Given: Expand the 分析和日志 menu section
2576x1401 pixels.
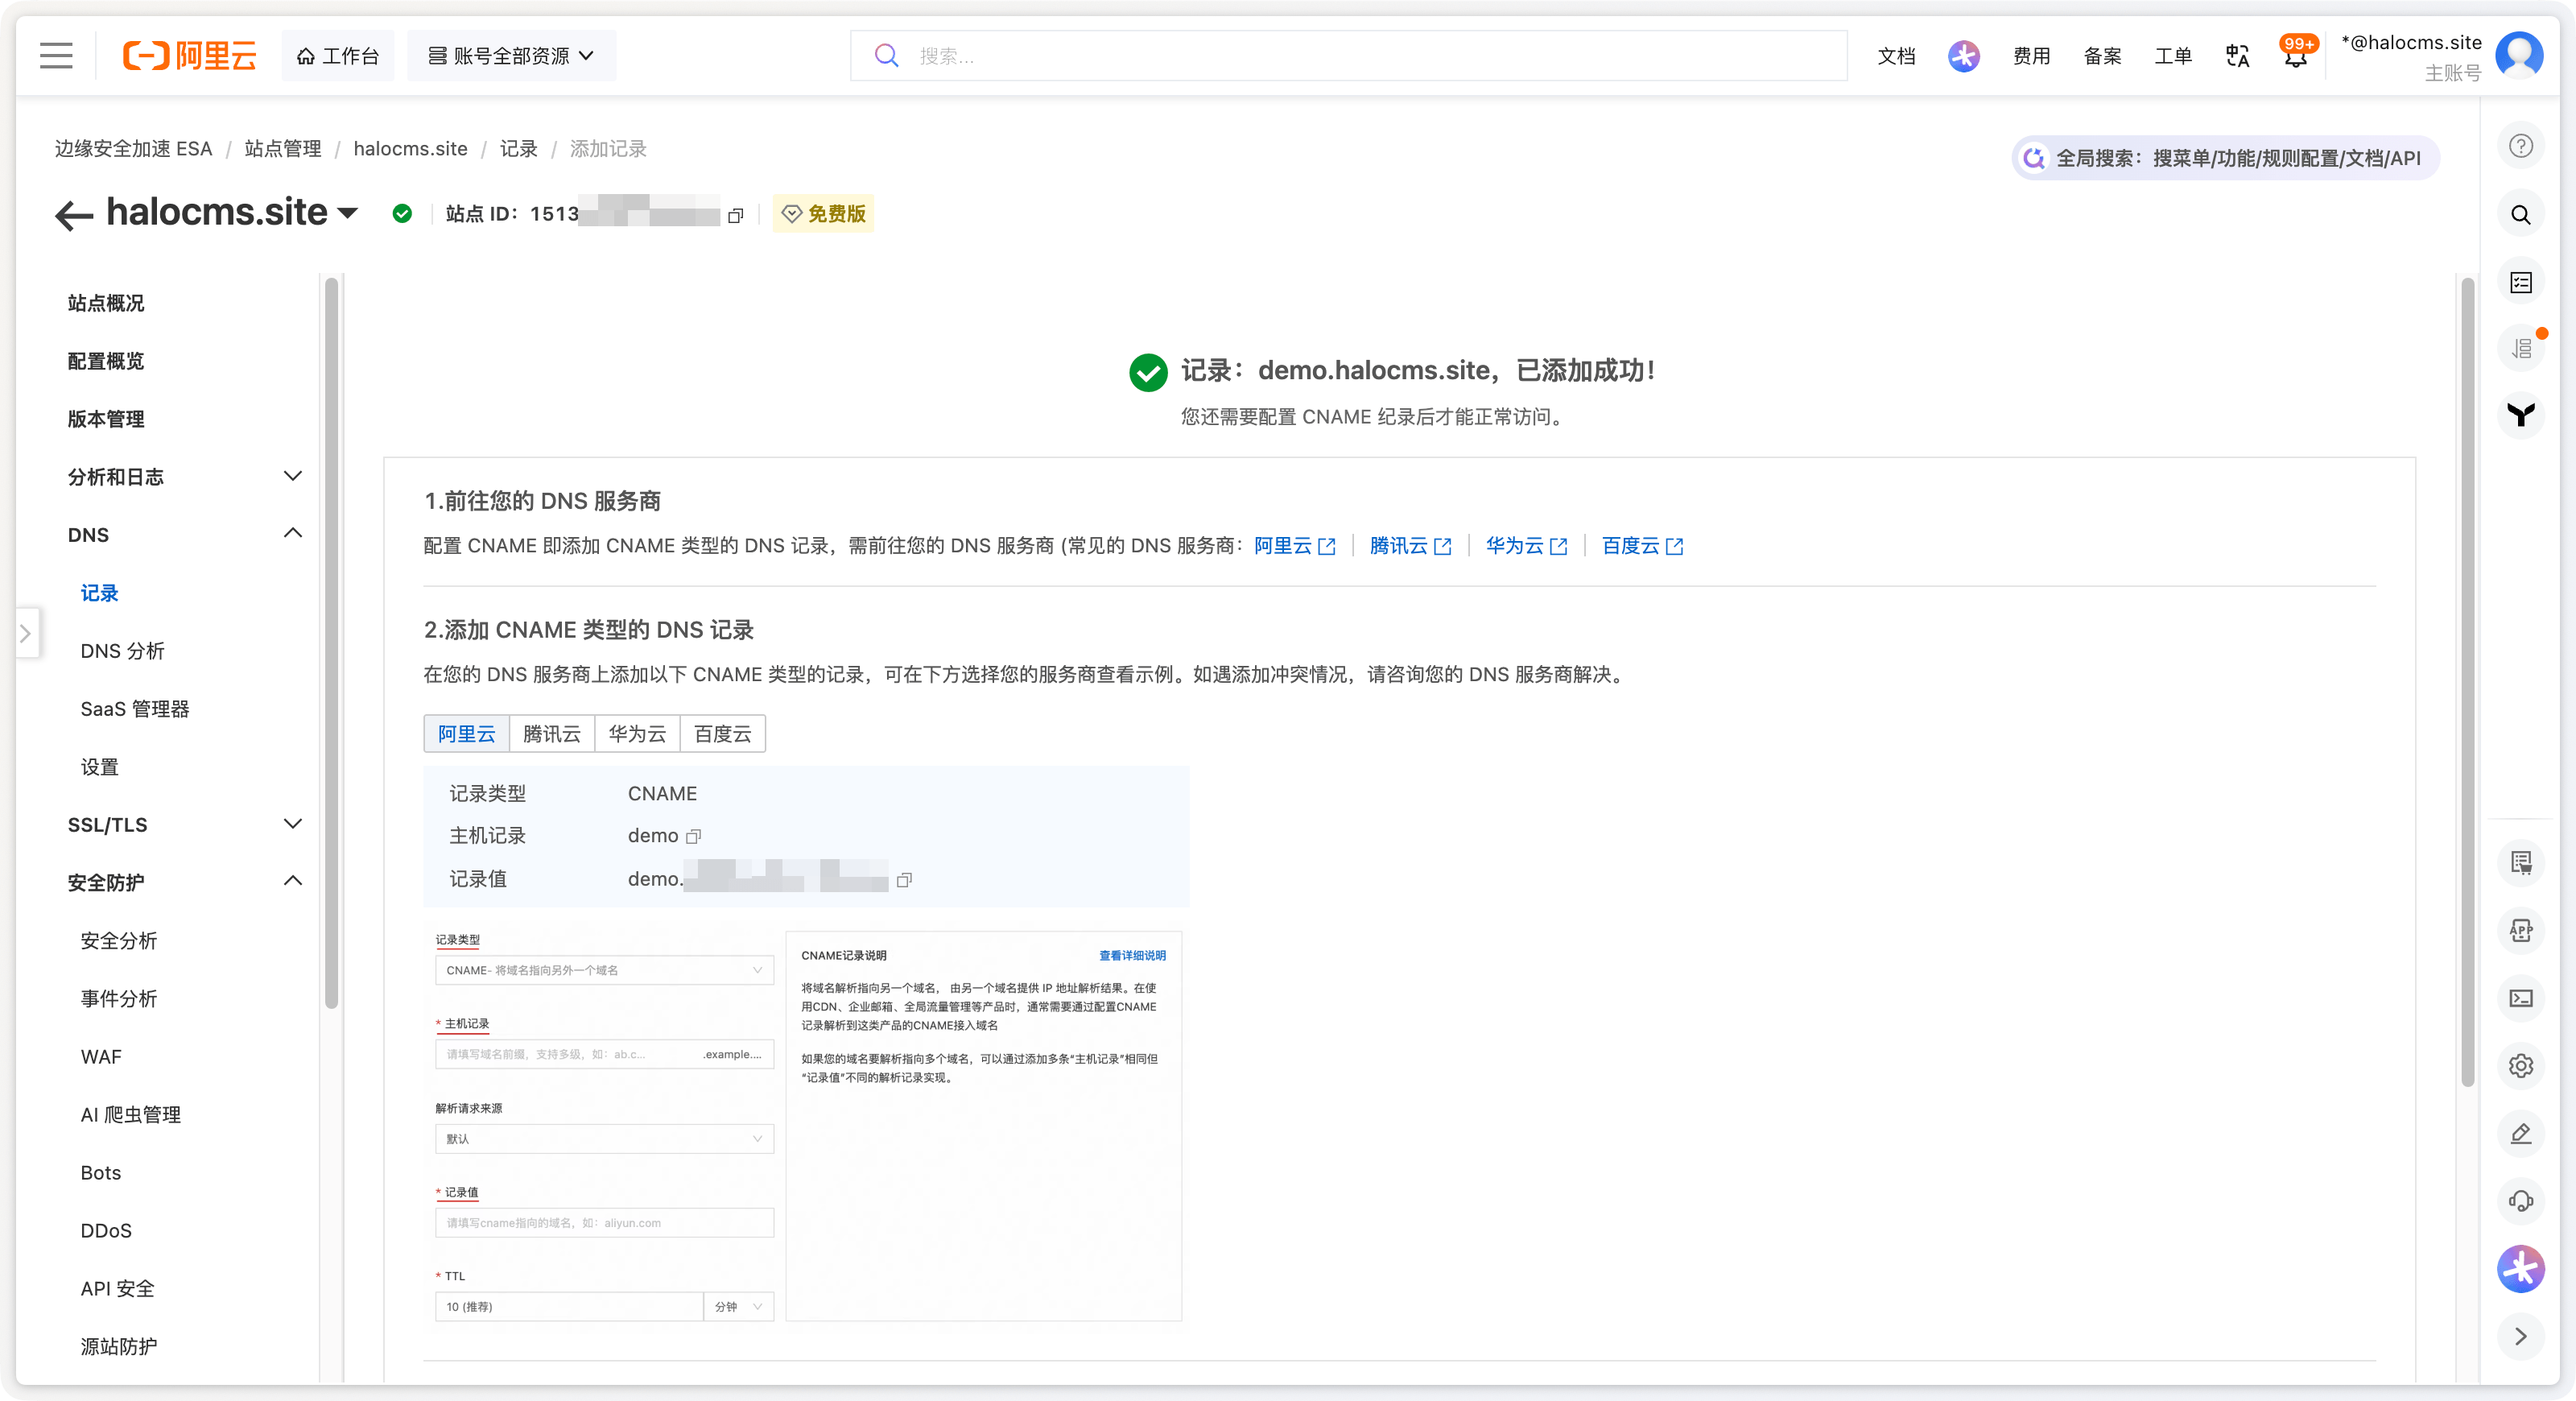Looking at the screenshot, I should [292, 476].
